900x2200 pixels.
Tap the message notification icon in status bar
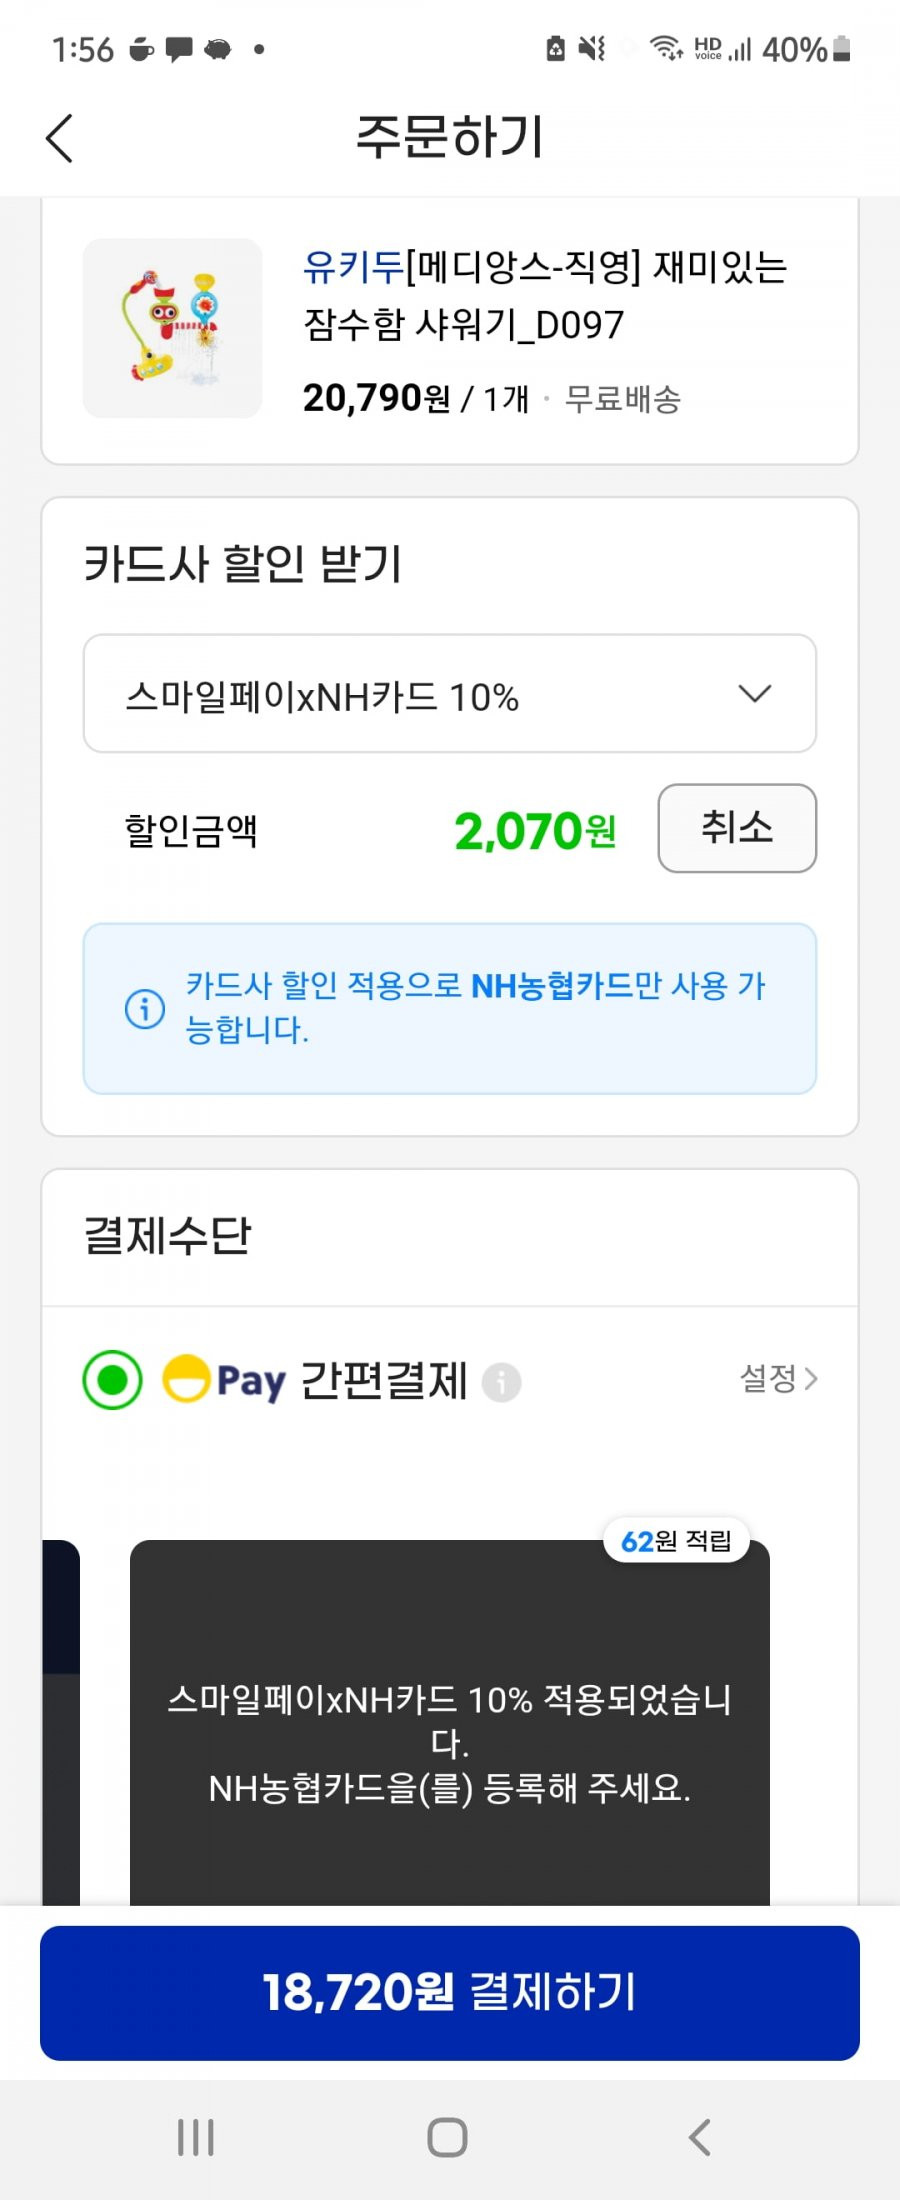click(179, 48)
